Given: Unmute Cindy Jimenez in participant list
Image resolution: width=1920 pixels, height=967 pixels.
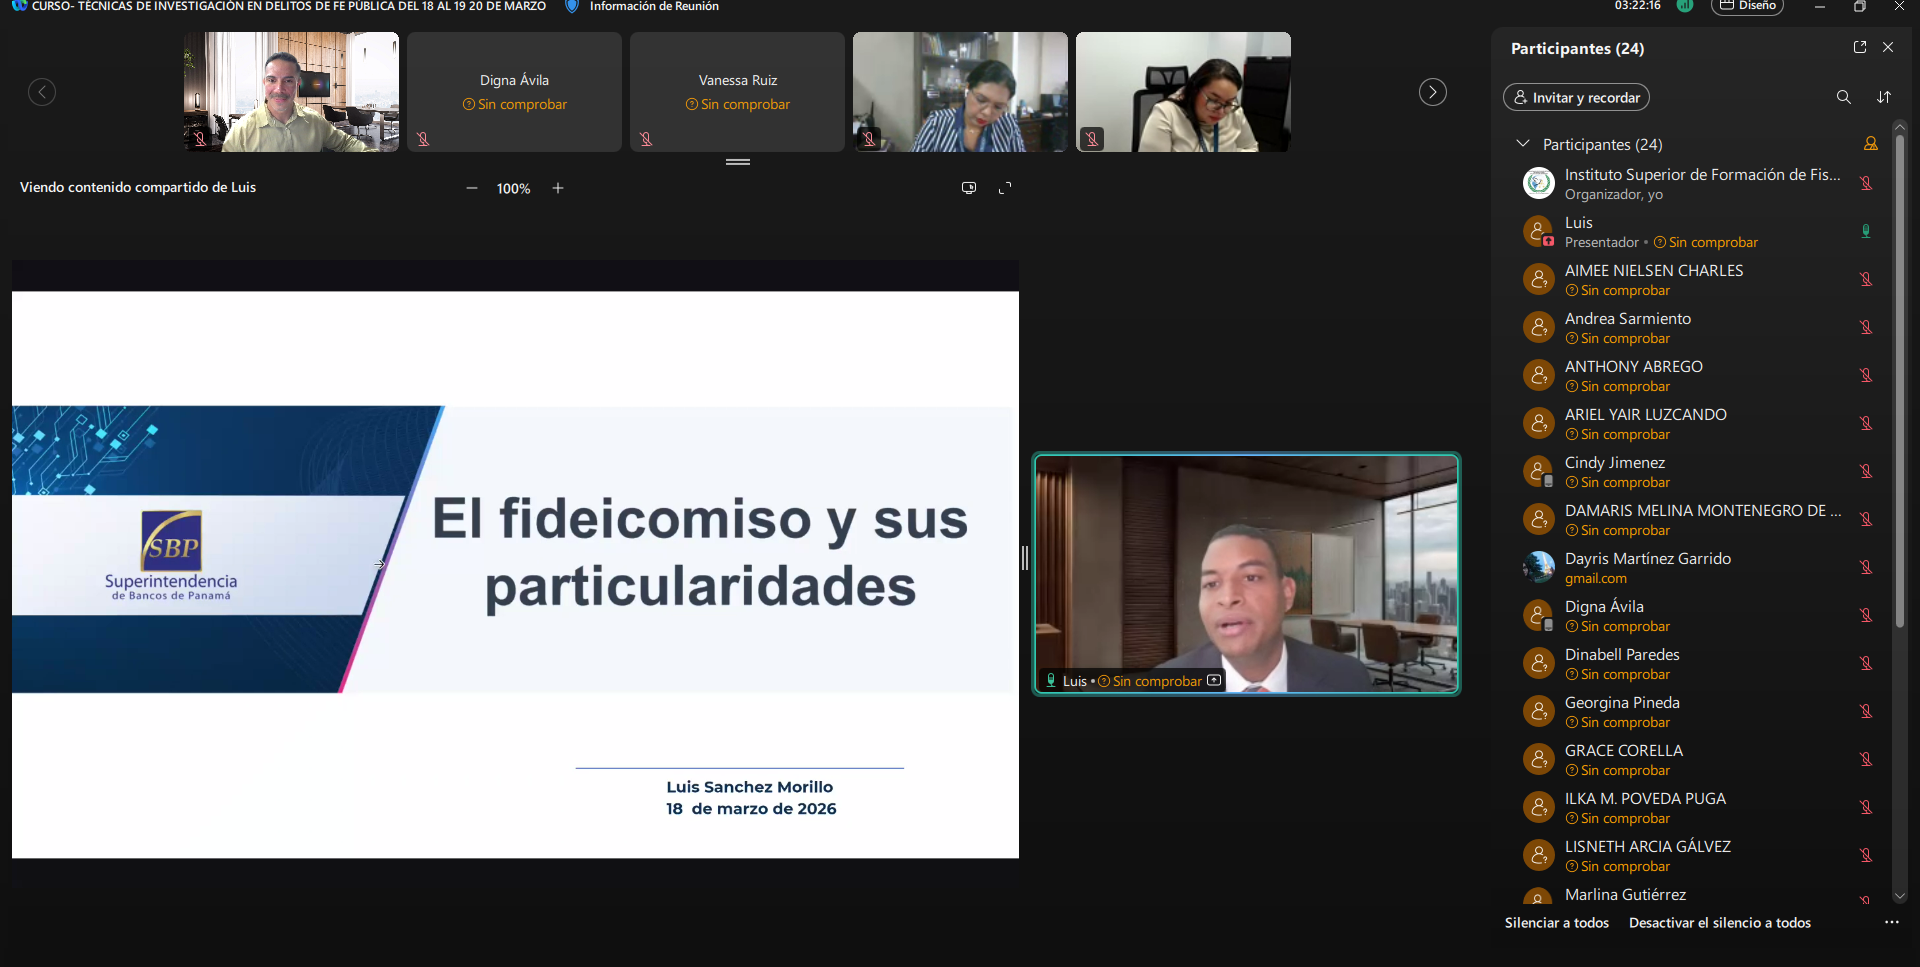Looking at the screenshot, I should pyautogui.click(x=1865, y=471).
